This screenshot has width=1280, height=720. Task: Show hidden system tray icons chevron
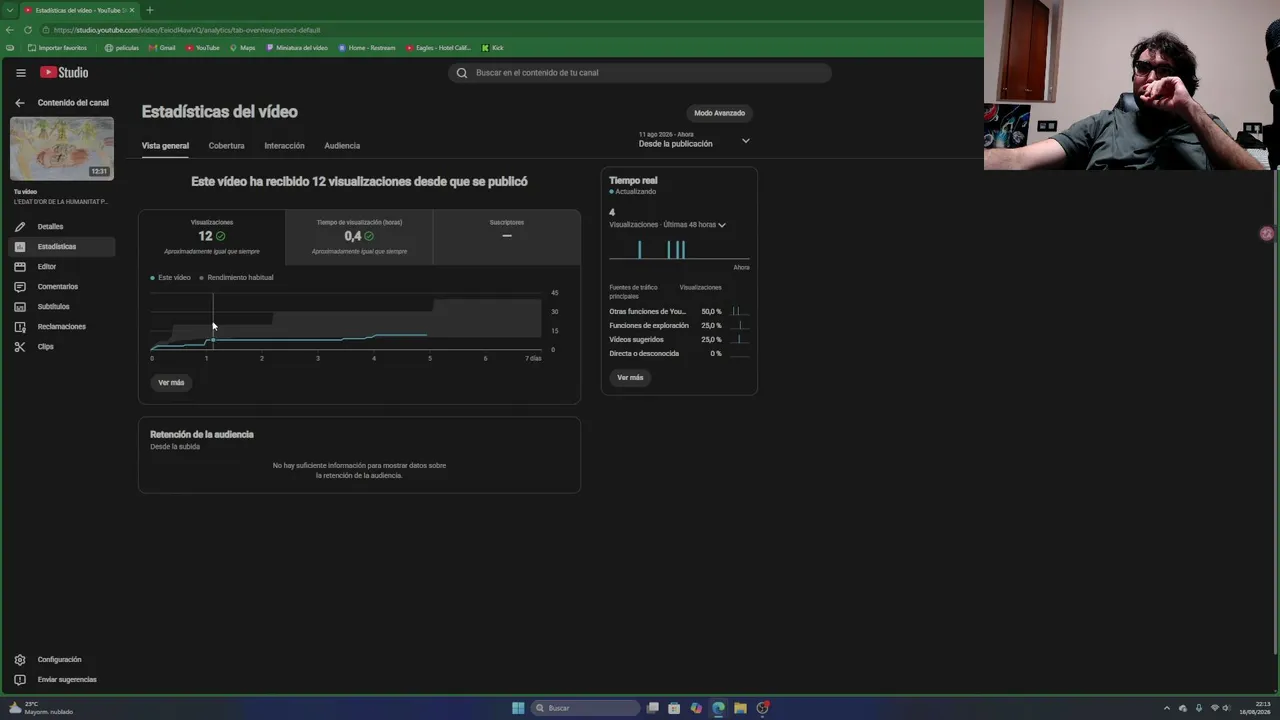coord(1166,708)
